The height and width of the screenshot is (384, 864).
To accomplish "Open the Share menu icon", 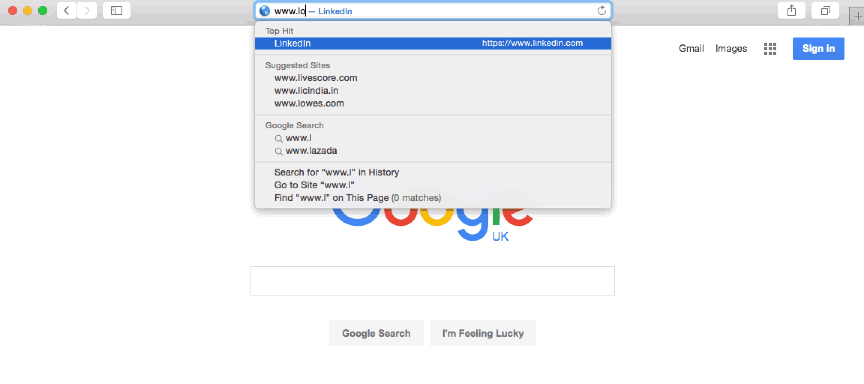I will pyautogui.click(x=792, y=10).
